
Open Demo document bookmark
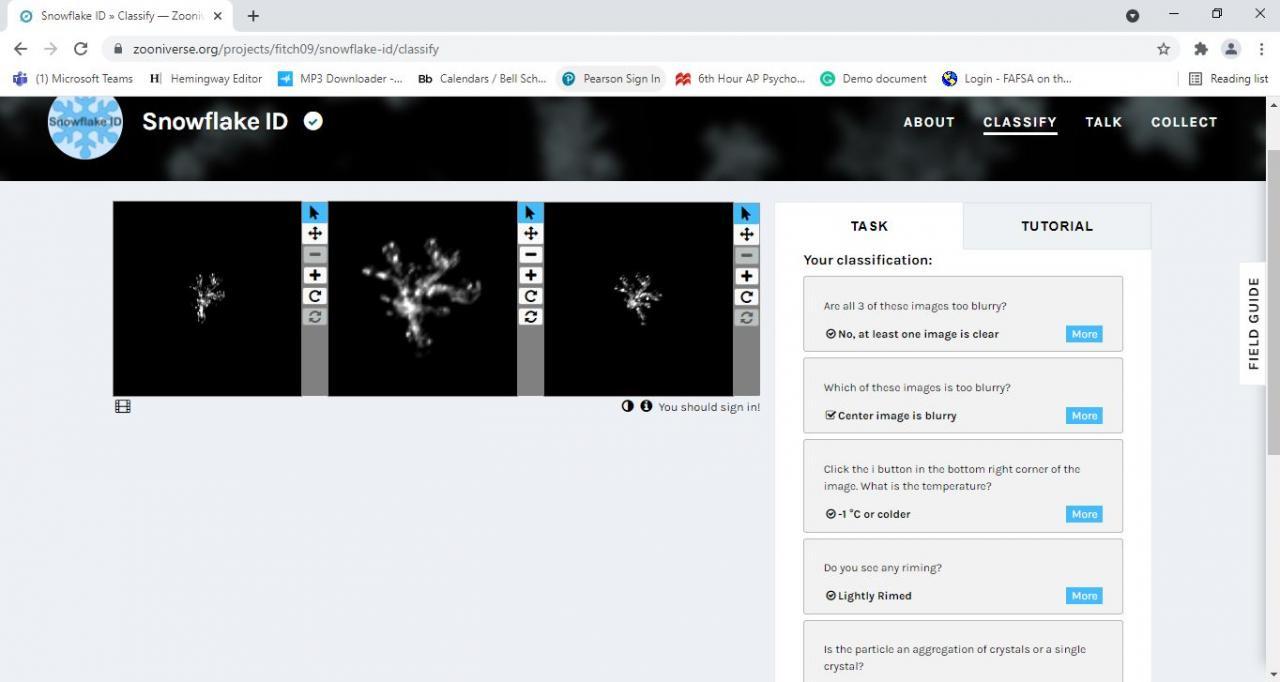pyautogui.click(x=873, y=78)
